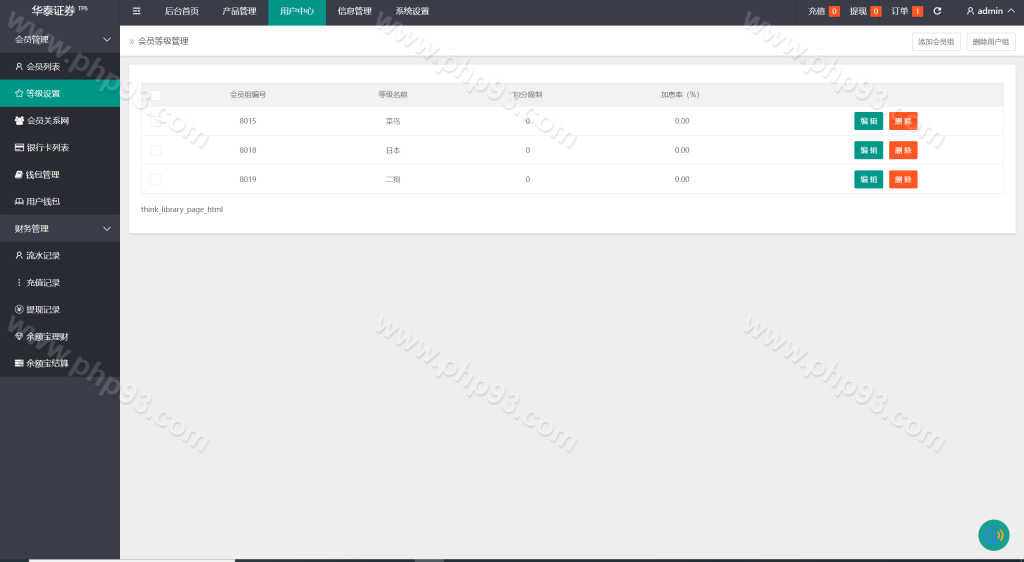Click the round floating button at bottom right

pyautogui.click(x=993, y=535)
